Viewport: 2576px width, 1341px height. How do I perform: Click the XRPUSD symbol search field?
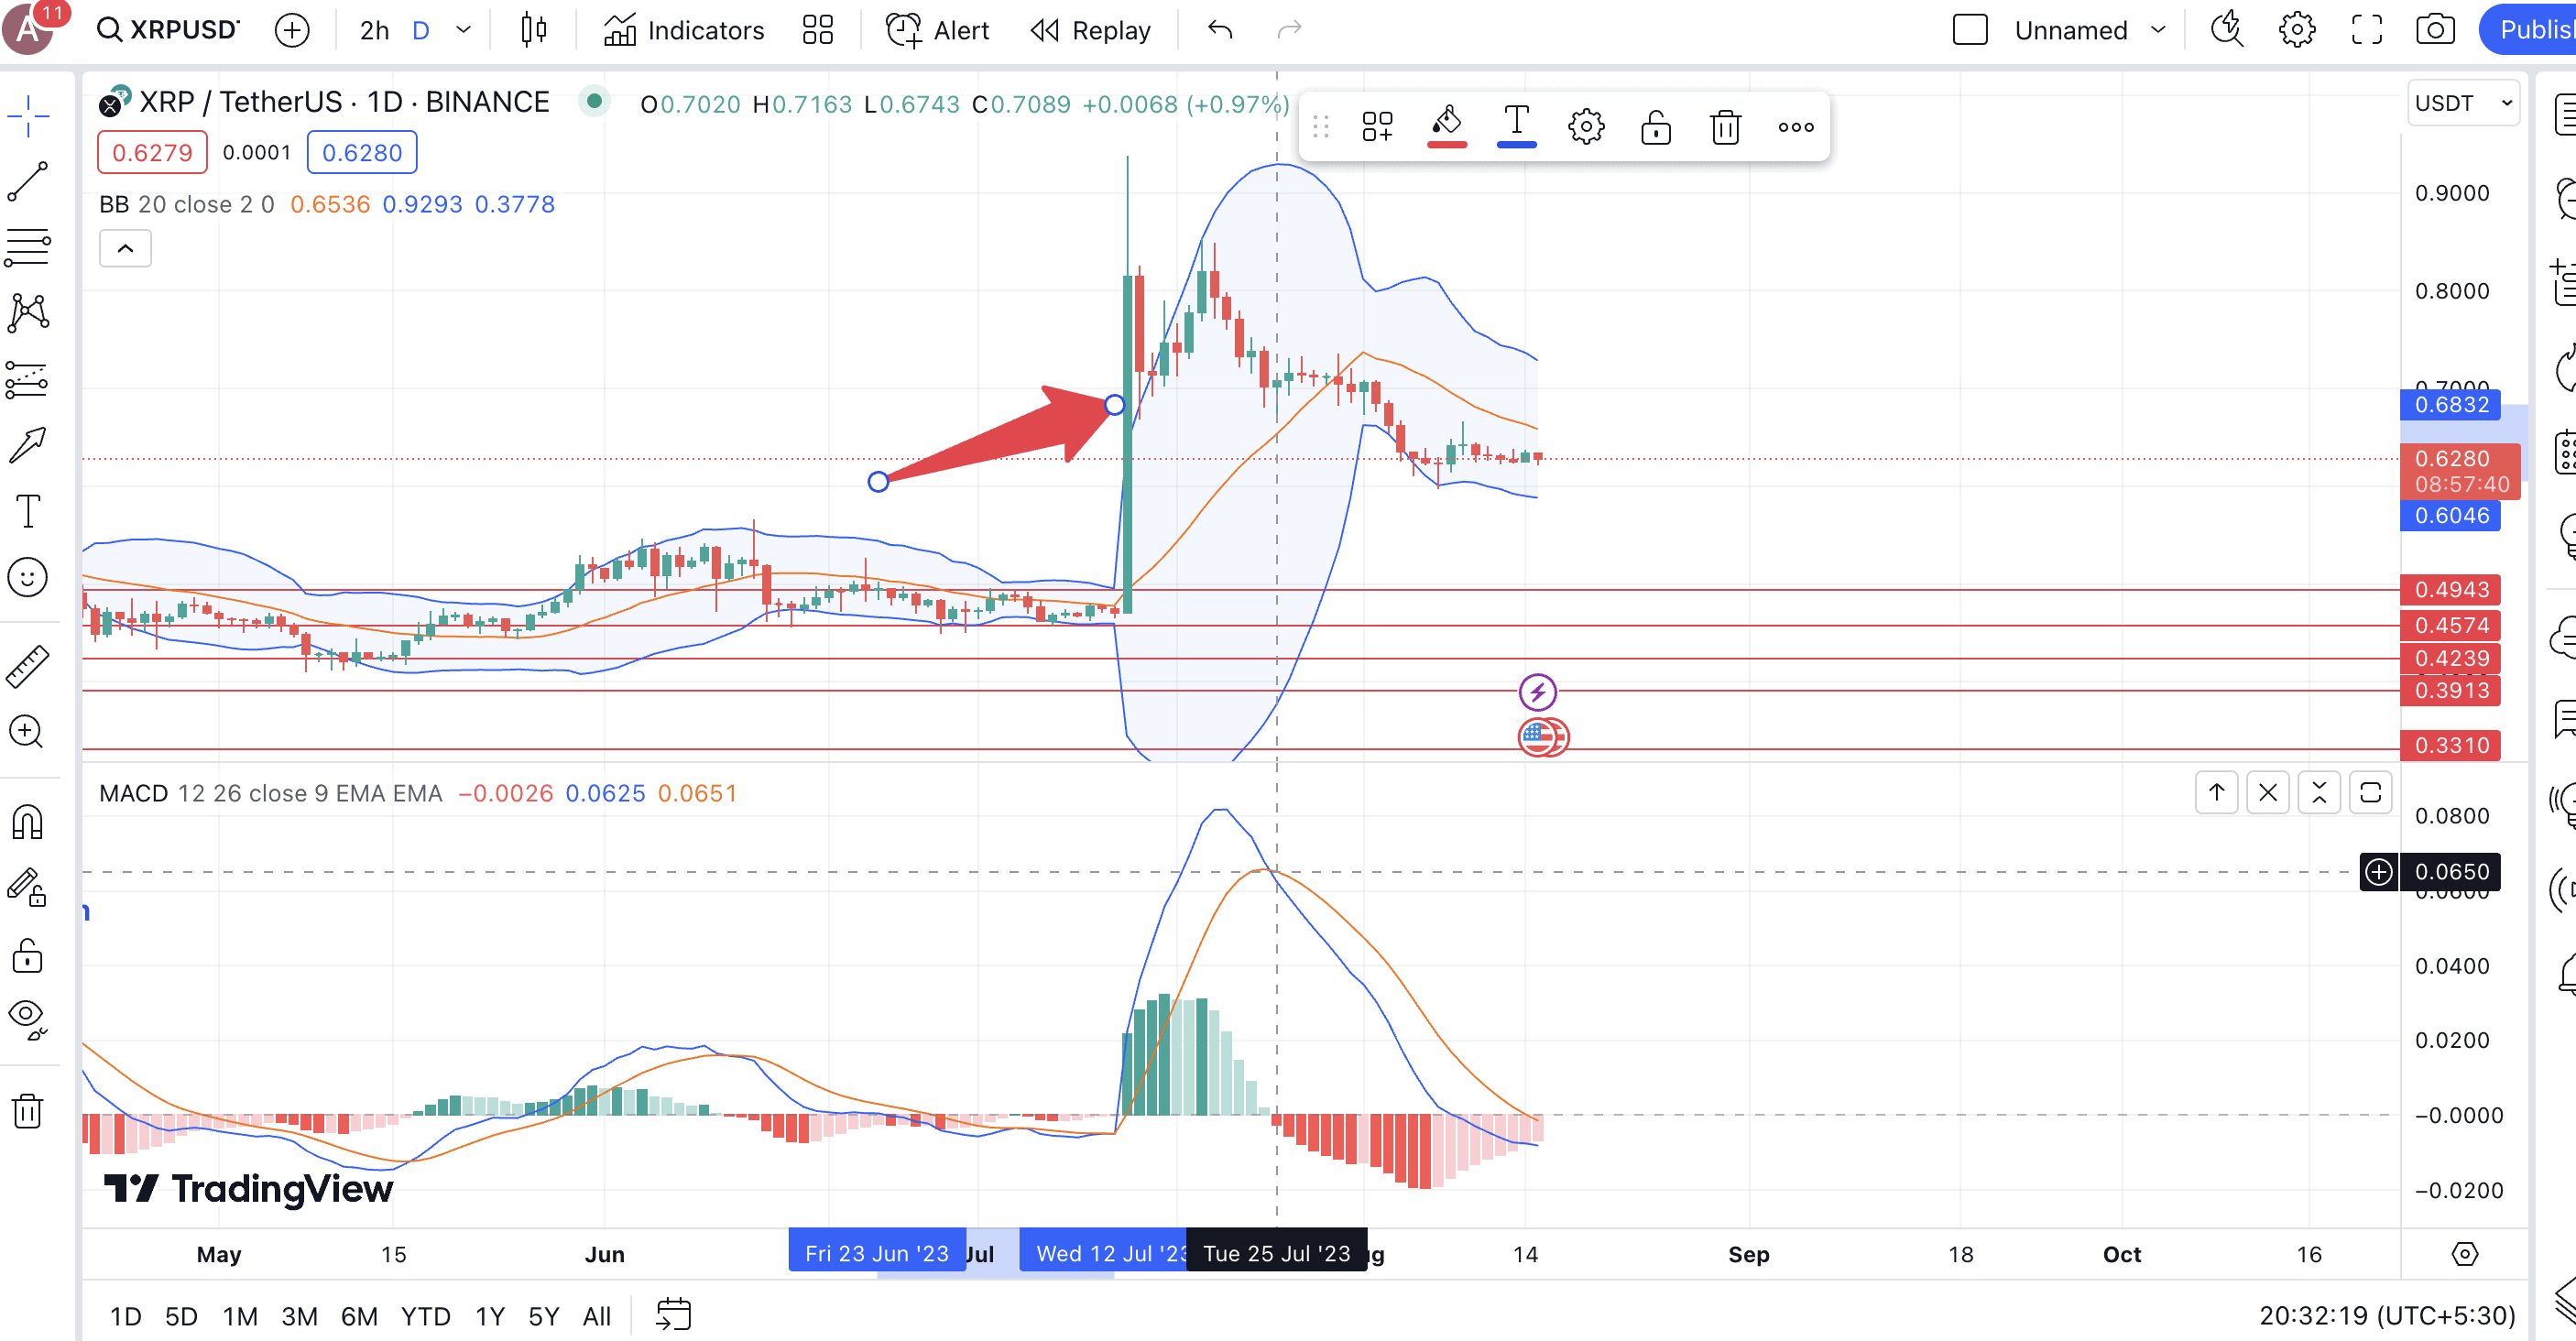(x=168, y=30)
